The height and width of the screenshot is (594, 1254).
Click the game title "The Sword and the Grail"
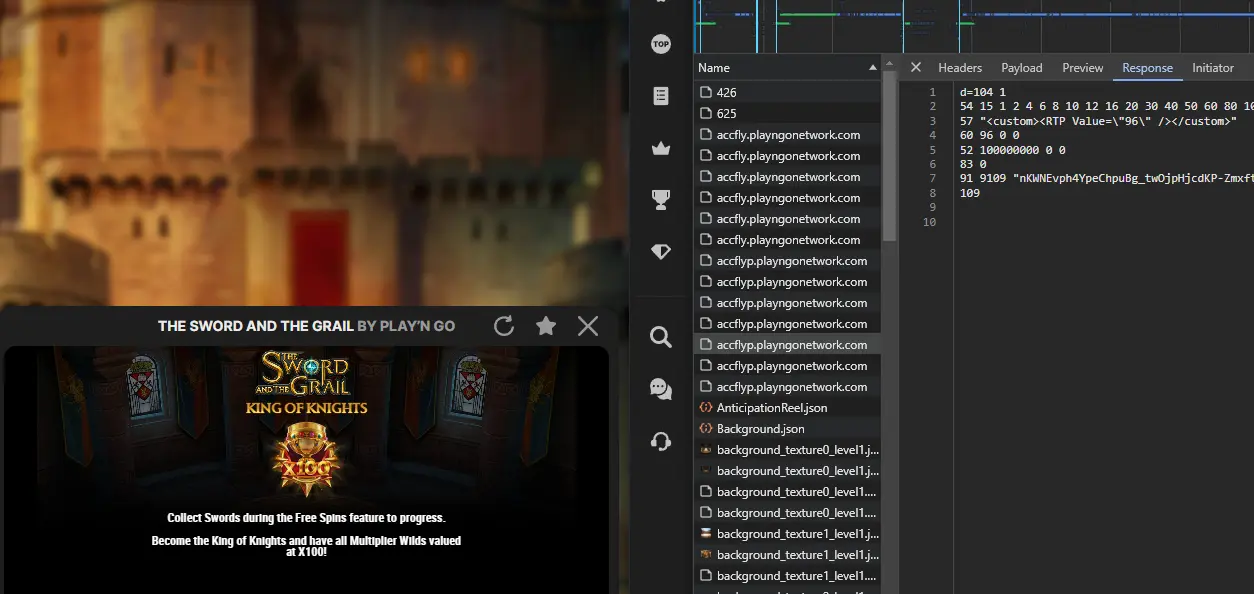click(x=255, y=326)
